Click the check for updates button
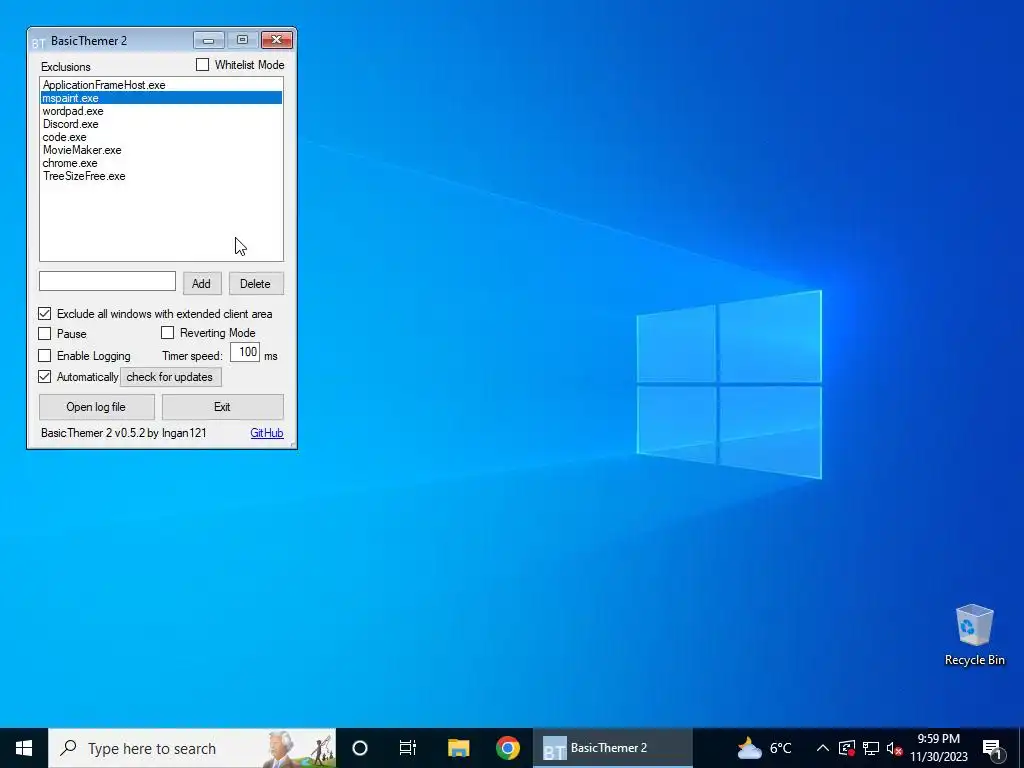This screenshot has height=768, width=1024. coord(170,377)
